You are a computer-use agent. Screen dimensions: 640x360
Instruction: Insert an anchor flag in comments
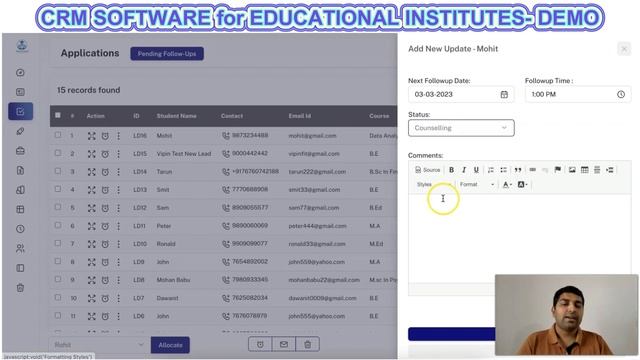(558, 170)
